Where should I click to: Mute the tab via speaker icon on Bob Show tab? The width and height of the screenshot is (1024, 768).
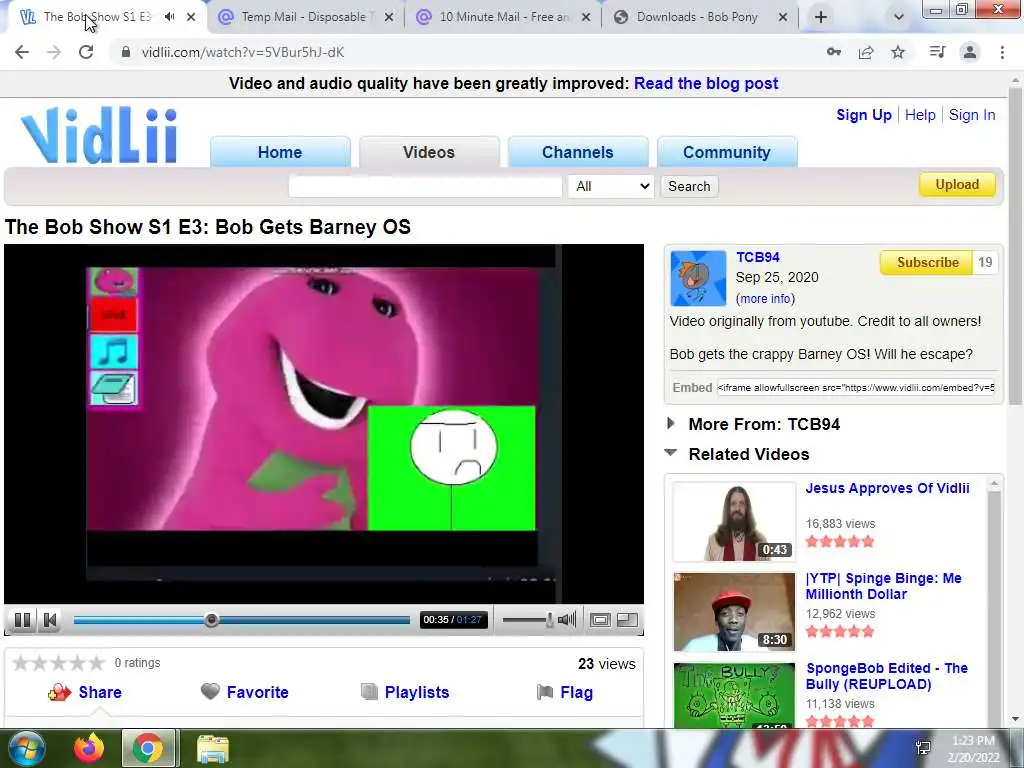tap(170, 17)
